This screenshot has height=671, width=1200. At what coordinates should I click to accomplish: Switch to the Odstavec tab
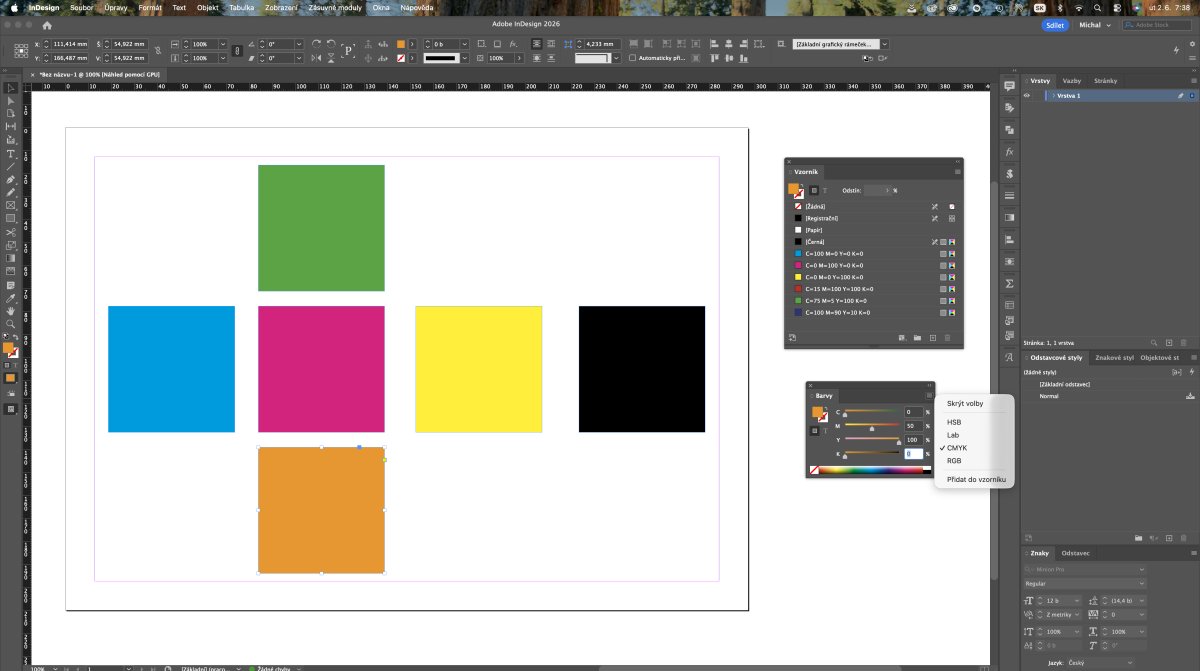point(1076,553)
